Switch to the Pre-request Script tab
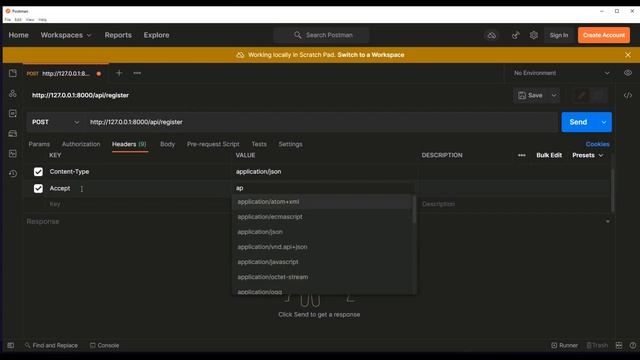Image resolution: width=640 pixels, height=360 pixels. click(x=213, y=144)
